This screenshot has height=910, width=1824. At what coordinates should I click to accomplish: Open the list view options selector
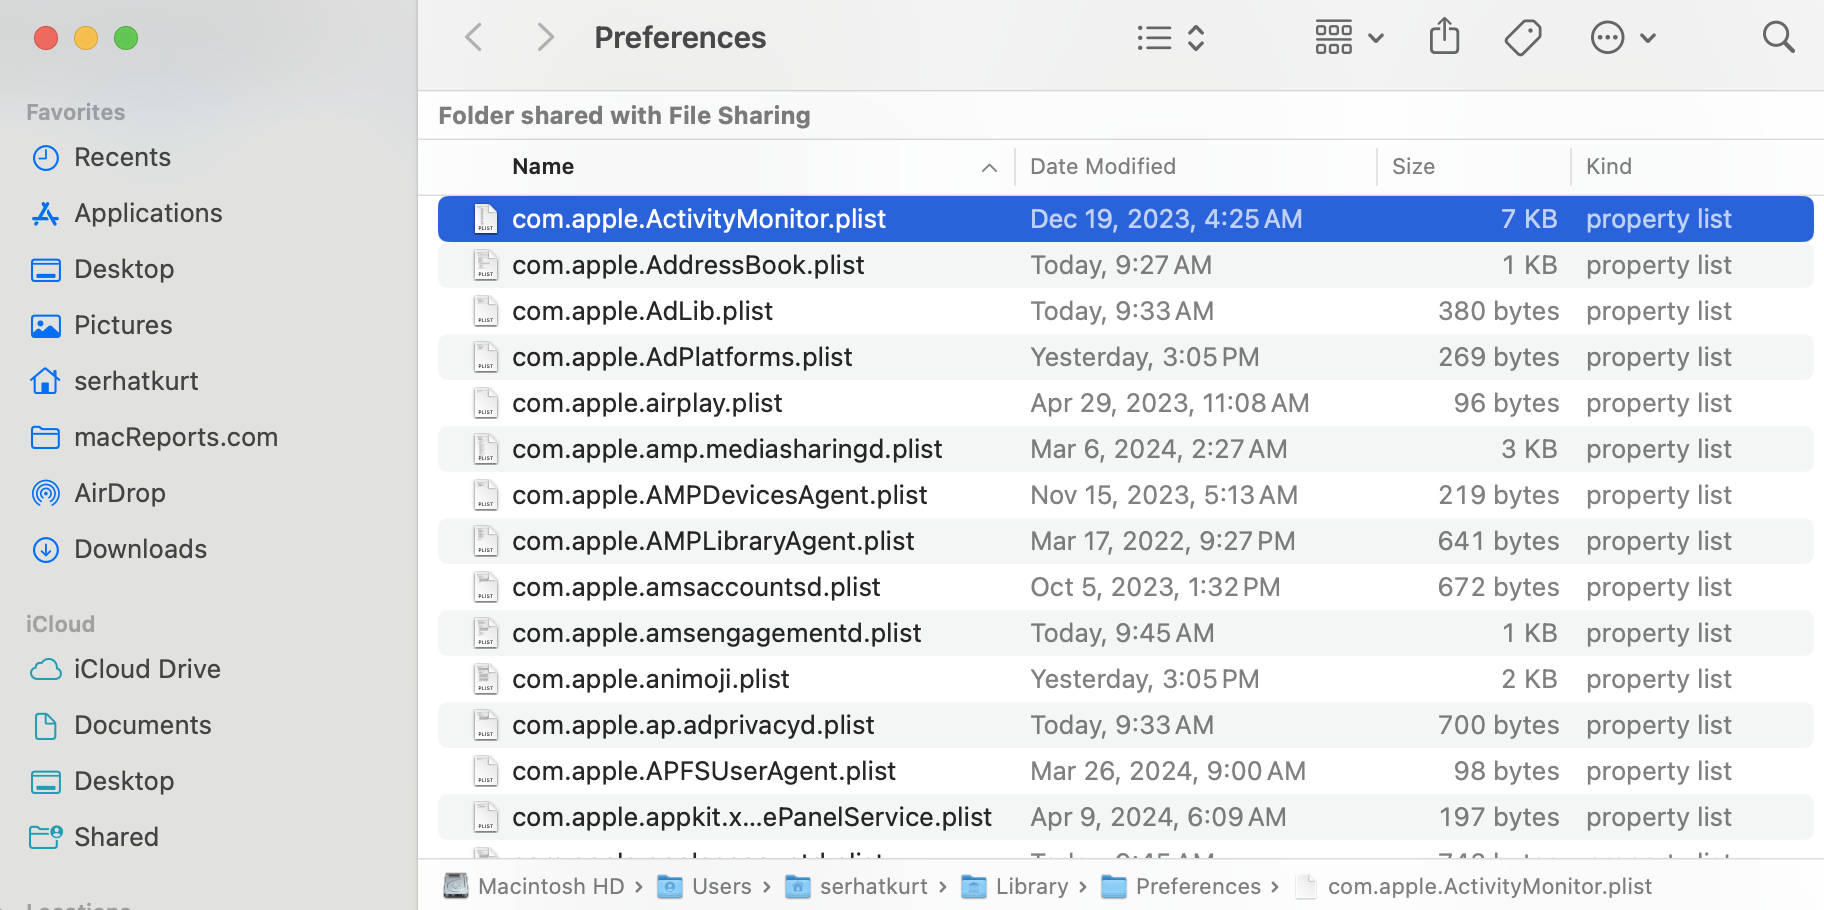tap(1171, 38)
